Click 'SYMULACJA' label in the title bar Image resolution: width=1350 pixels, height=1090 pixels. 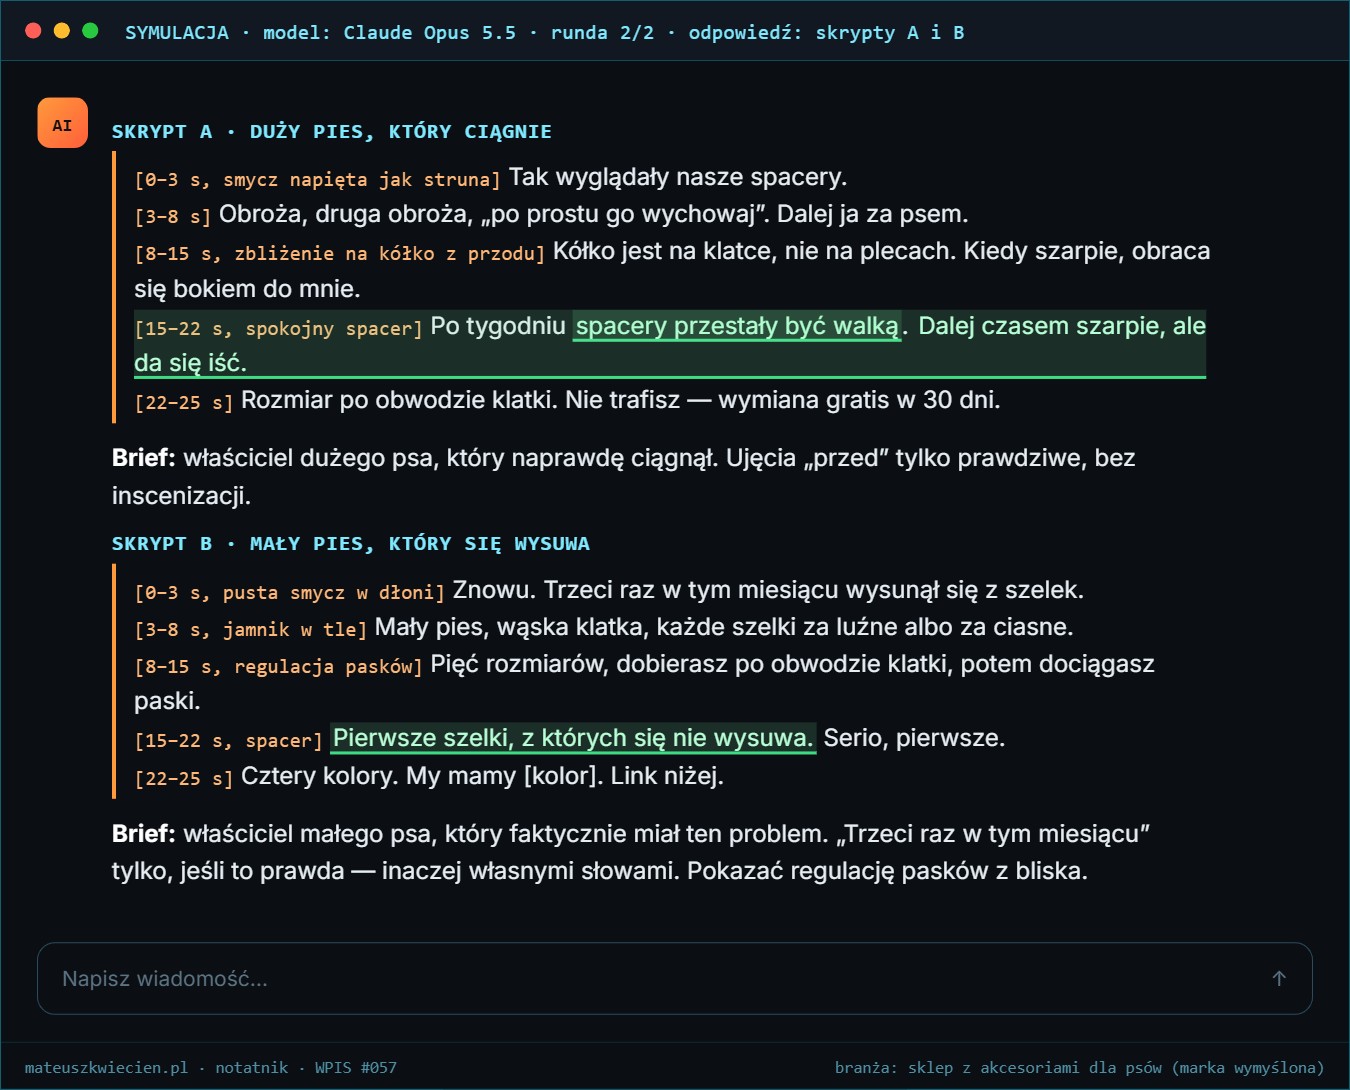coord(177,32)
